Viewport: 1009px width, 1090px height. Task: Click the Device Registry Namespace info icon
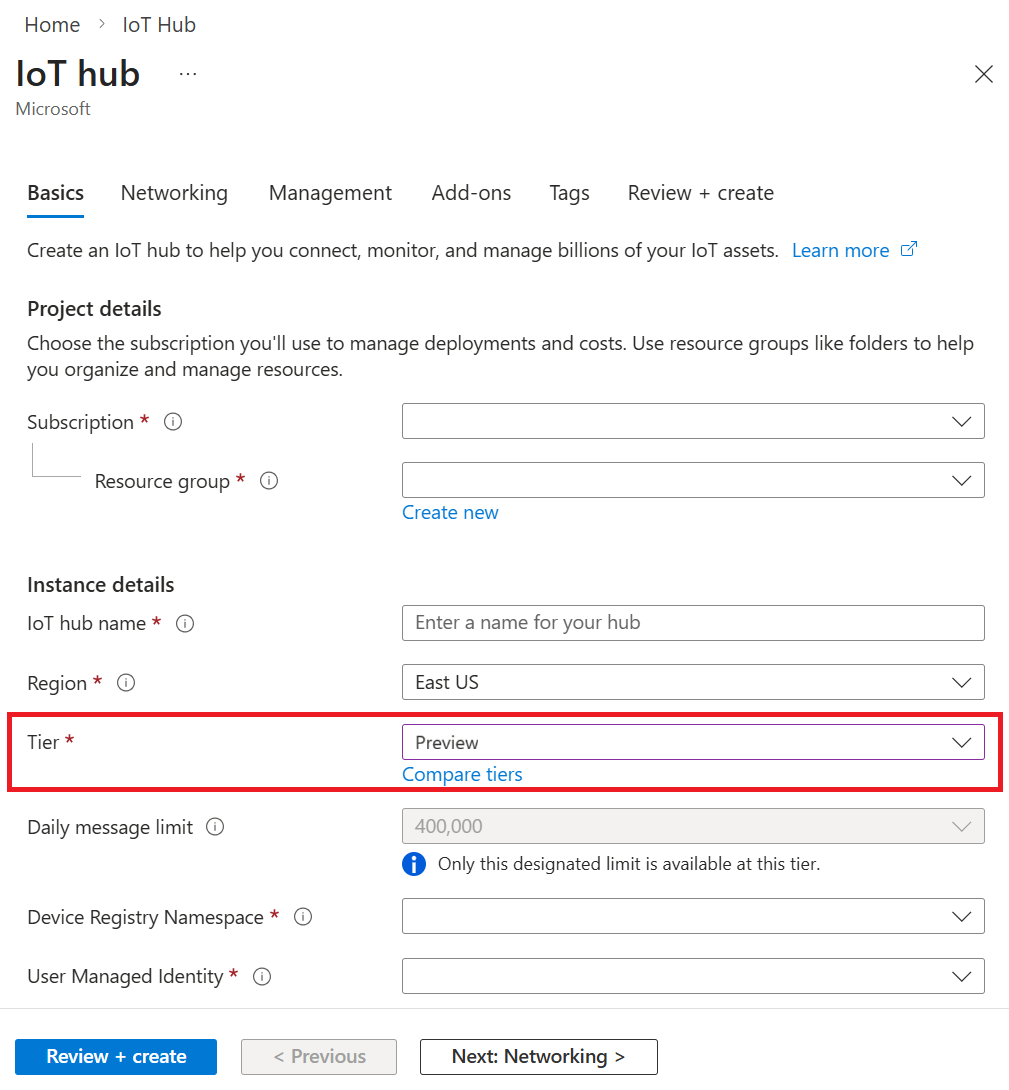pyautogui.click(x=302, y=917)
